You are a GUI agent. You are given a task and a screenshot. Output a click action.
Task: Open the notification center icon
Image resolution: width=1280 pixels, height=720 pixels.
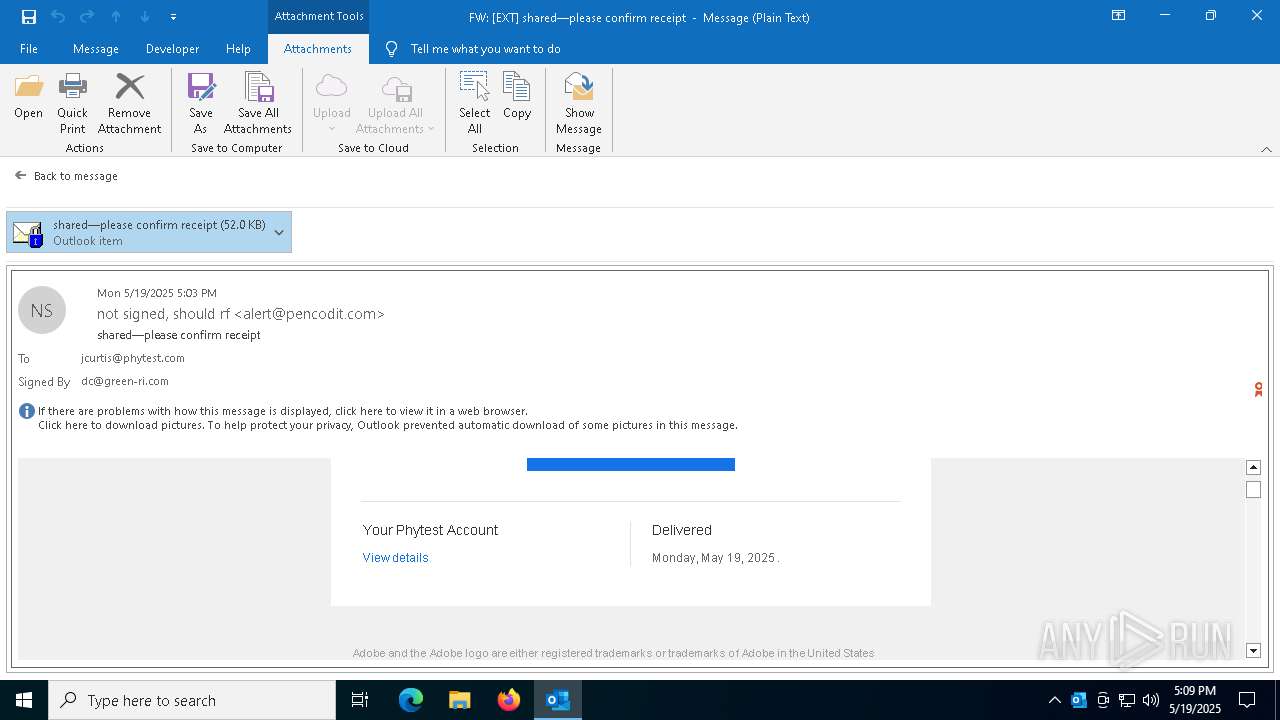(1247, 700)
